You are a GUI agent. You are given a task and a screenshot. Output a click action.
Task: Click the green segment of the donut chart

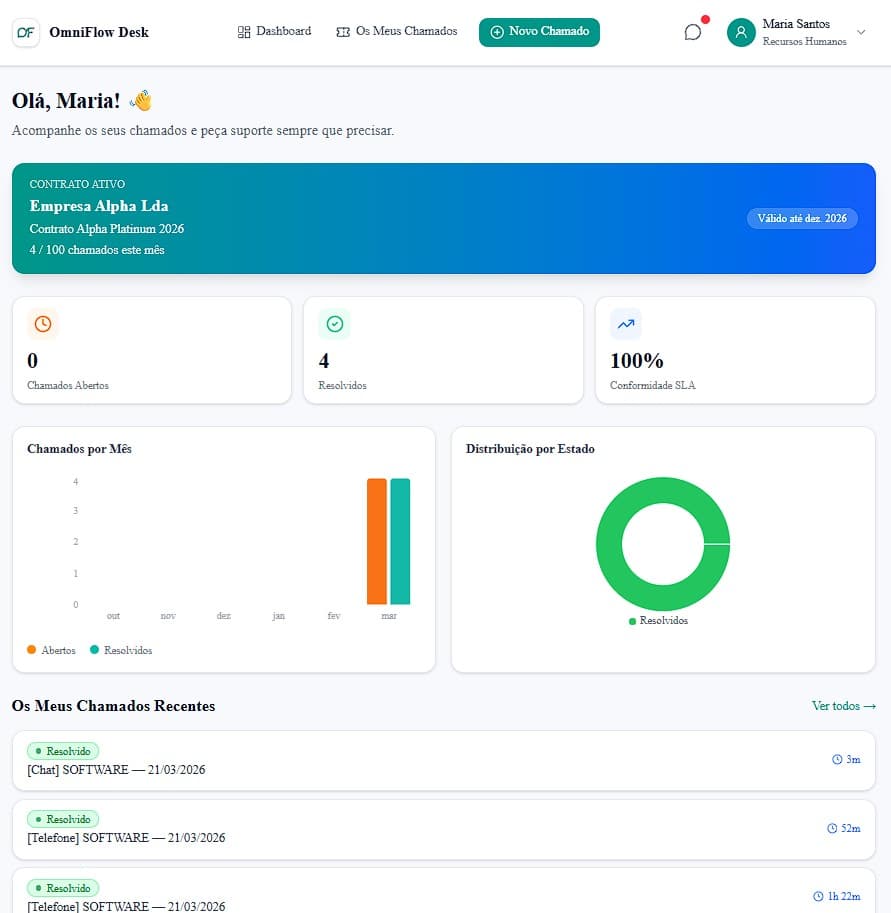pos(663,489)
